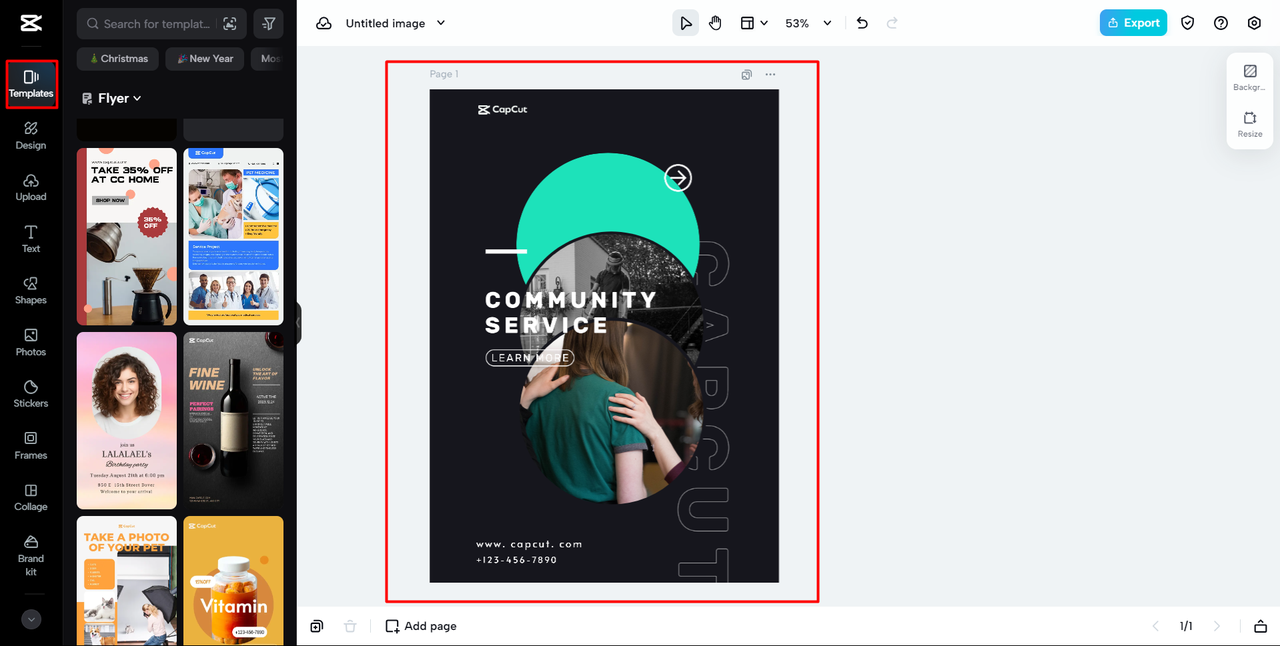
Task: Select the pointer select tool
Action: point(685,23)
